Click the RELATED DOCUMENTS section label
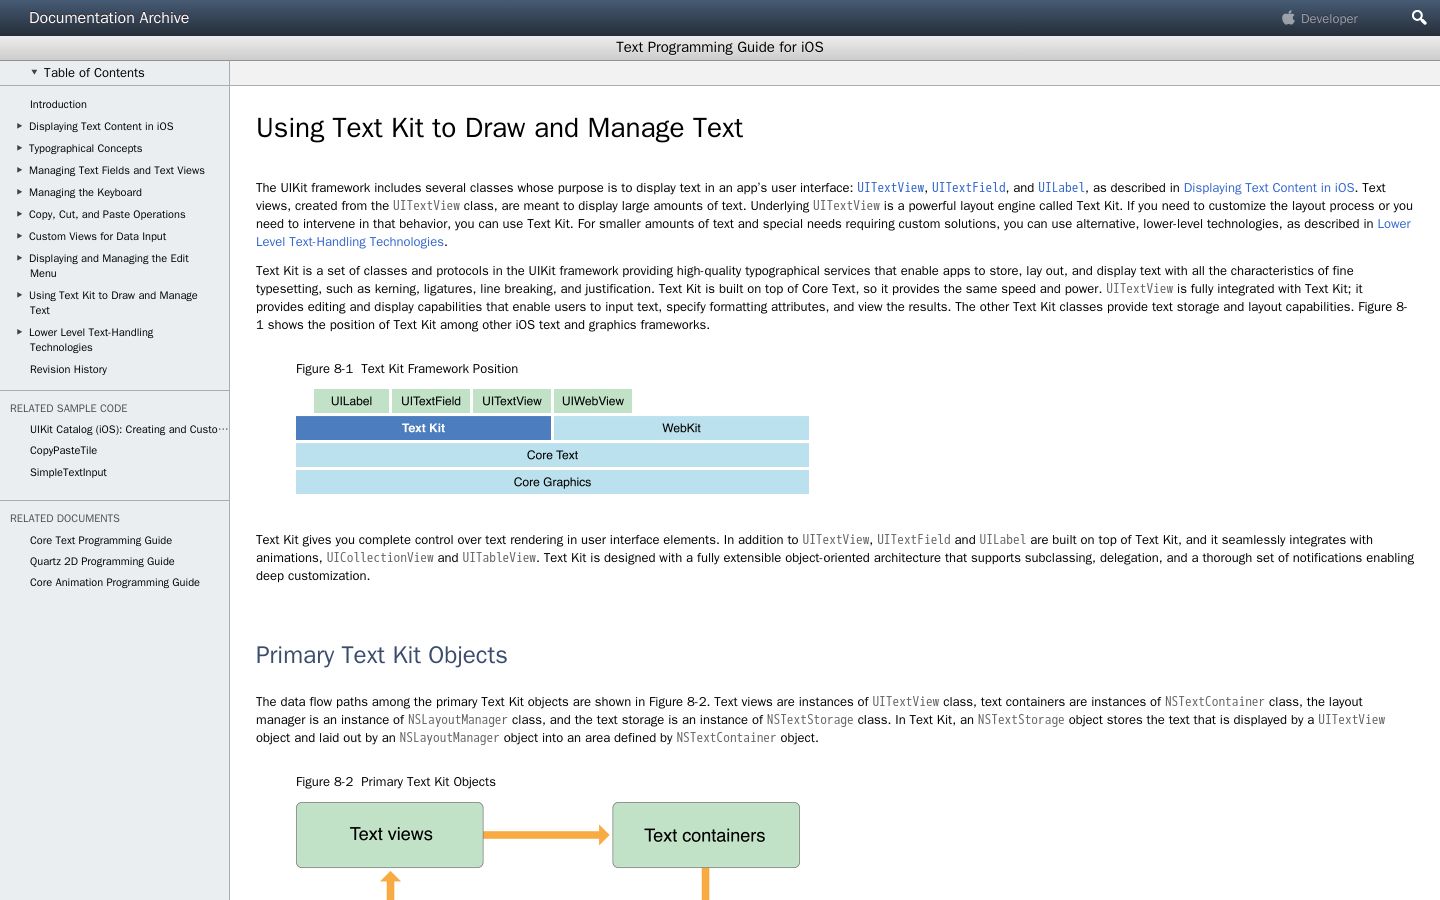Screen dimensions: 1440x900 (x=65, y=518)
